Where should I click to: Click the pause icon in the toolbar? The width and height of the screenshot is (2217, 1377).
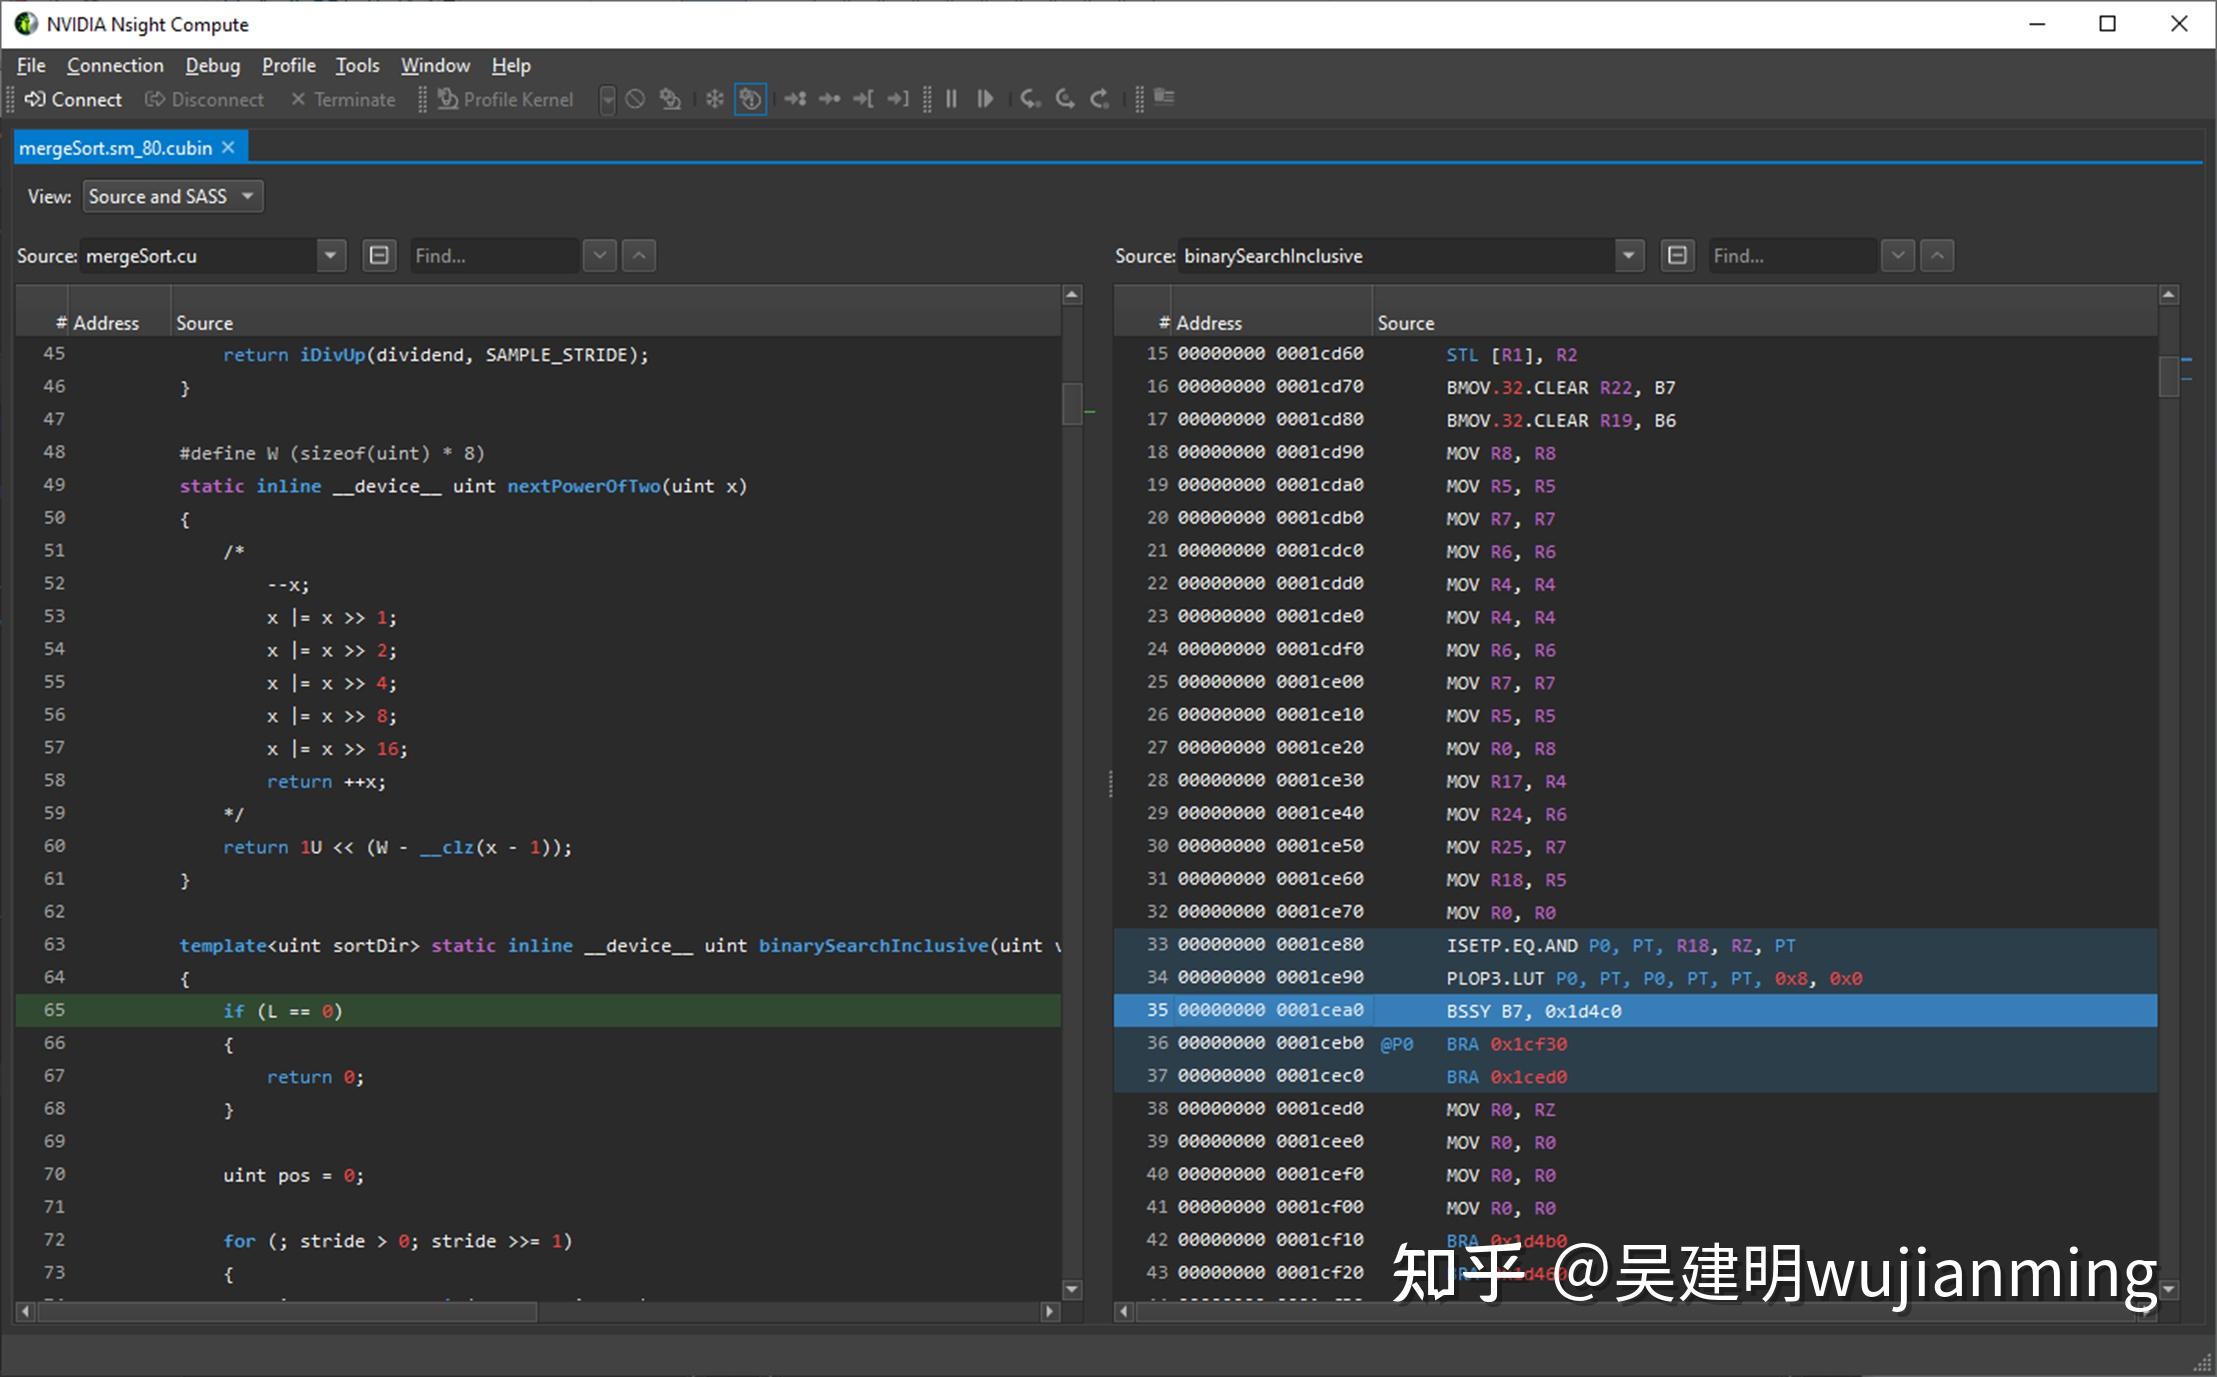click(x=951, y=99)
